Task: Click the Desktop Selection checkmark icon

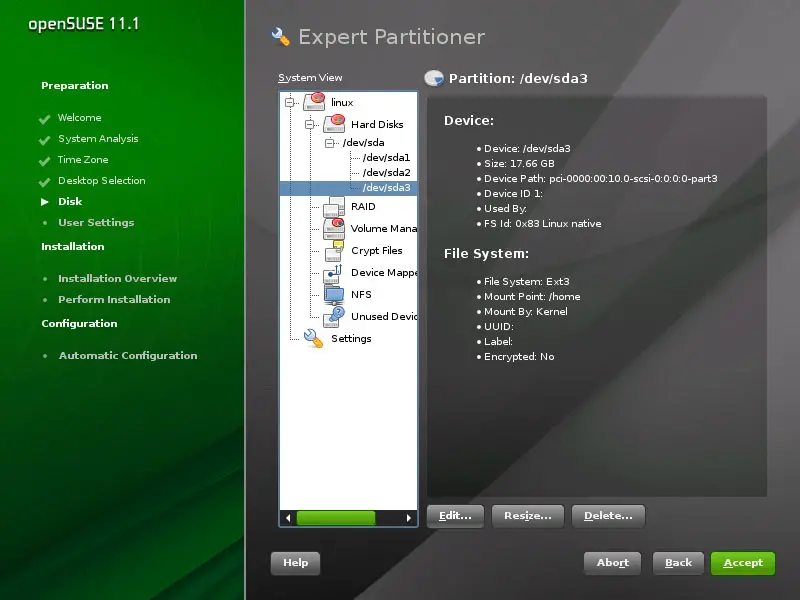Action: coord(44,182)
